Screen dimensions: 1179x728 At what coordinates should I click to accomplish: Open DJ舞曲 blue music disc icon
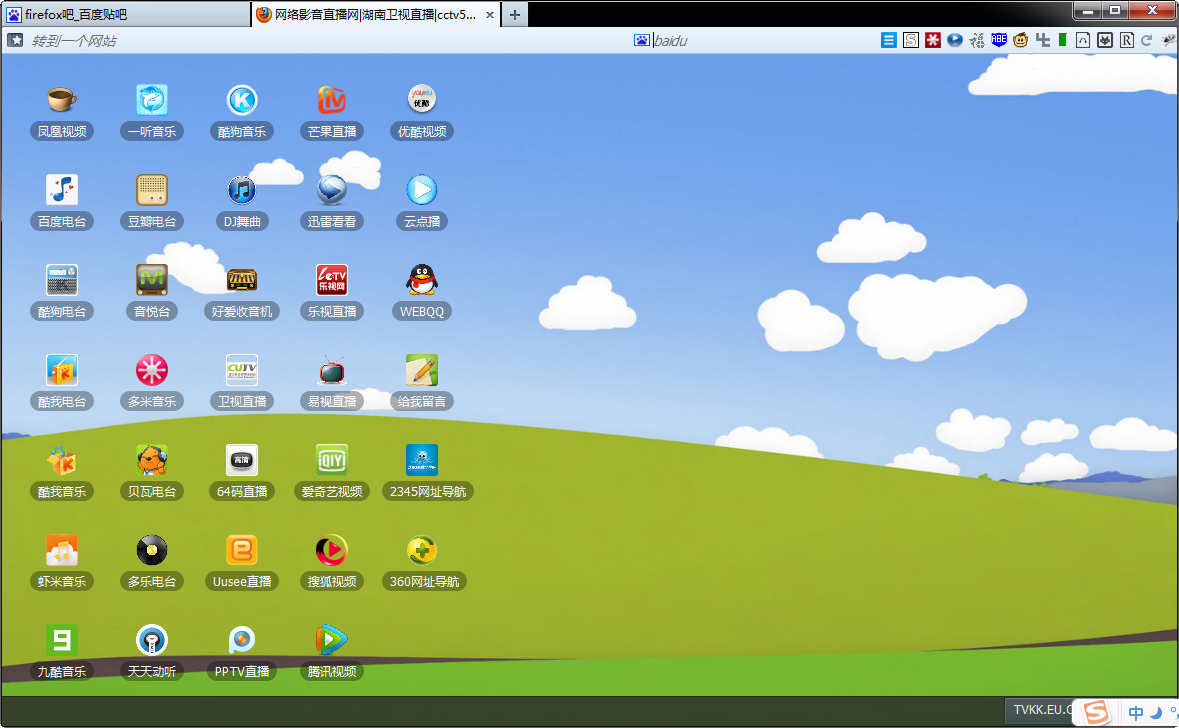click(x=242, y=190)
